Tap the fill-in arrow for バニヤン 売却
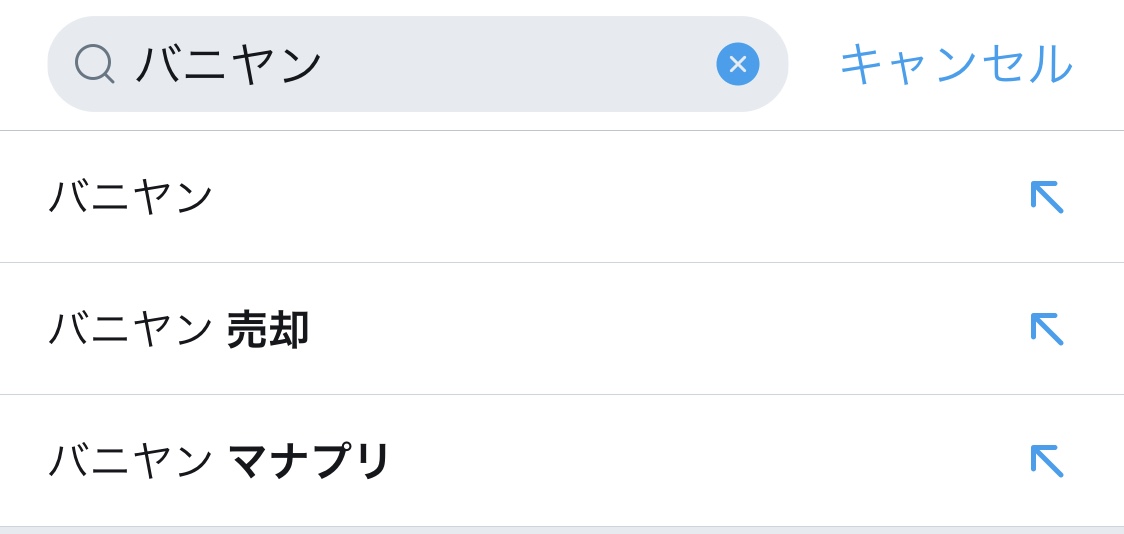This screenshot has width=1124, height=534. point(1046,329)
